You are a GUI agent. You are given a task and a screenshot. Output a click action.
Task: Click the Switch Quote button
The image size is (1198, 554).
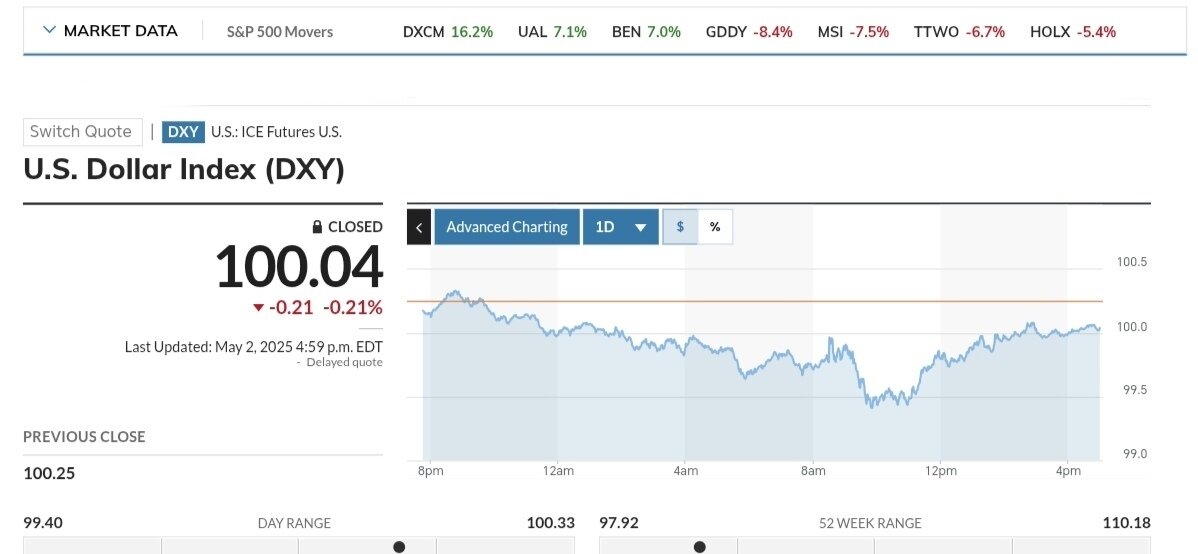pyautogui.click(x=81, y=131)
